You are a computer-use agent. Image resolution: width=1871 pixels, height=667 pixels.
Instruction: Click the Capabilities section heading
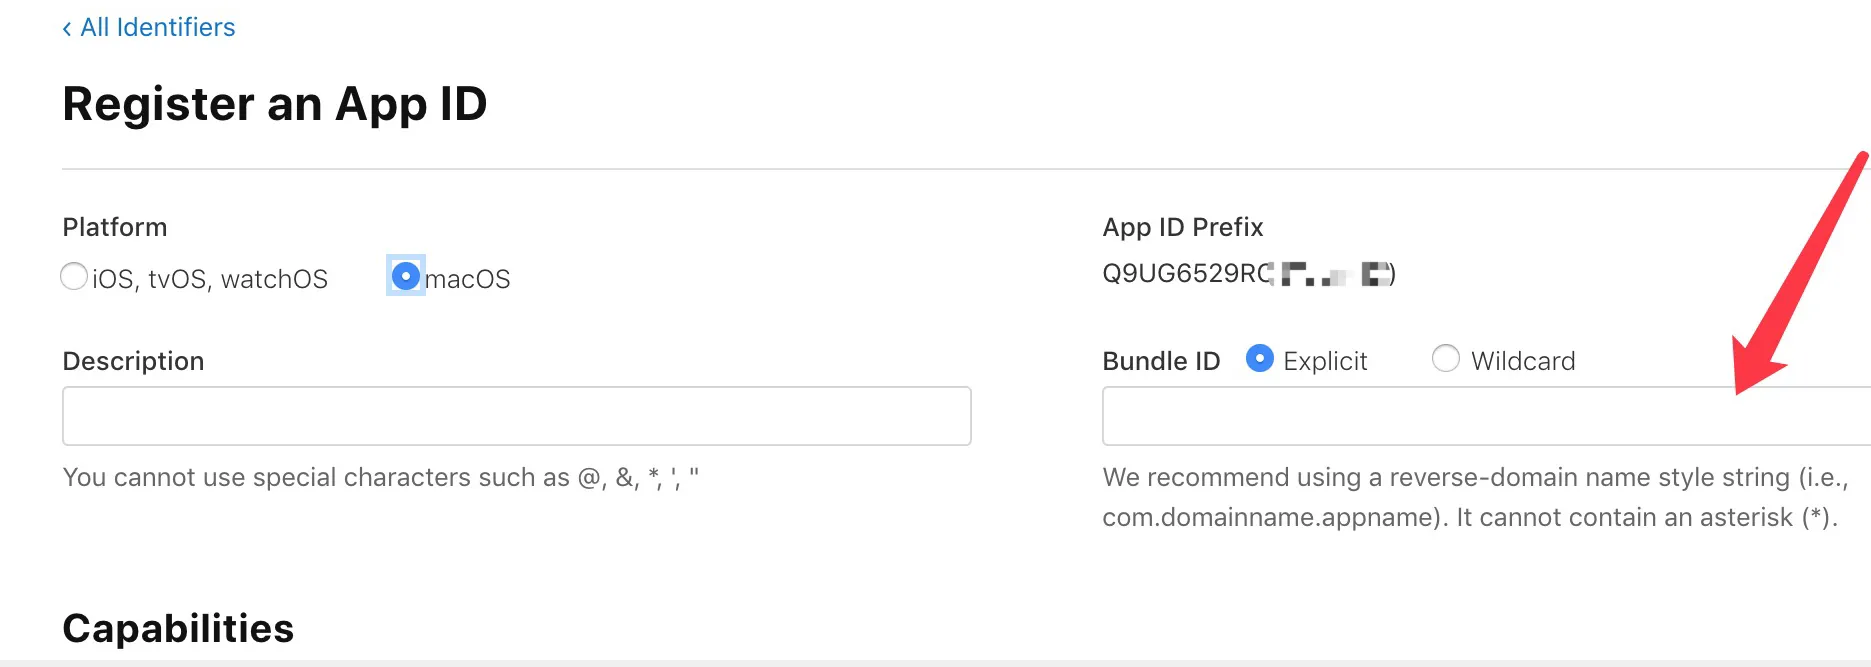pos(178,629)
